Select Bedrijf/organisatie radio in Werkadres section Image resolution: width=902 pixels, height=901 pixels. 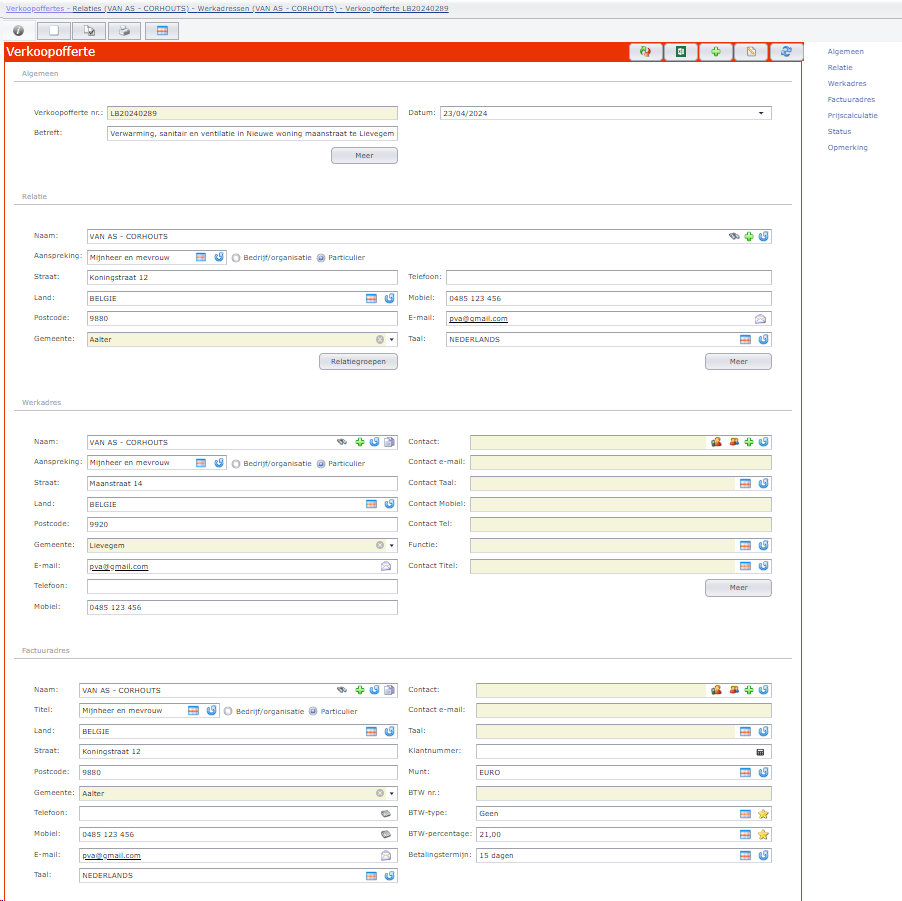pos(236,464)
